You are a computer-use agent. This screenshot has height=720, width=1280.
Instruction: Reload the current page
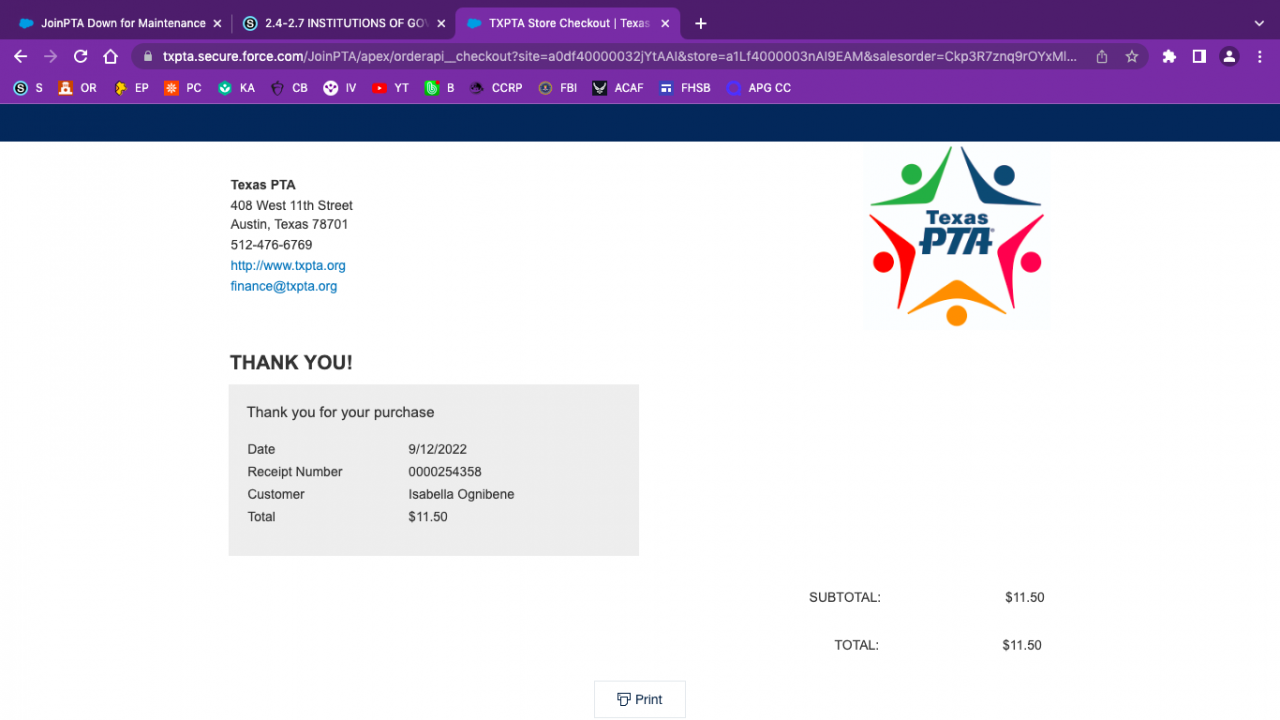point(81,57)
